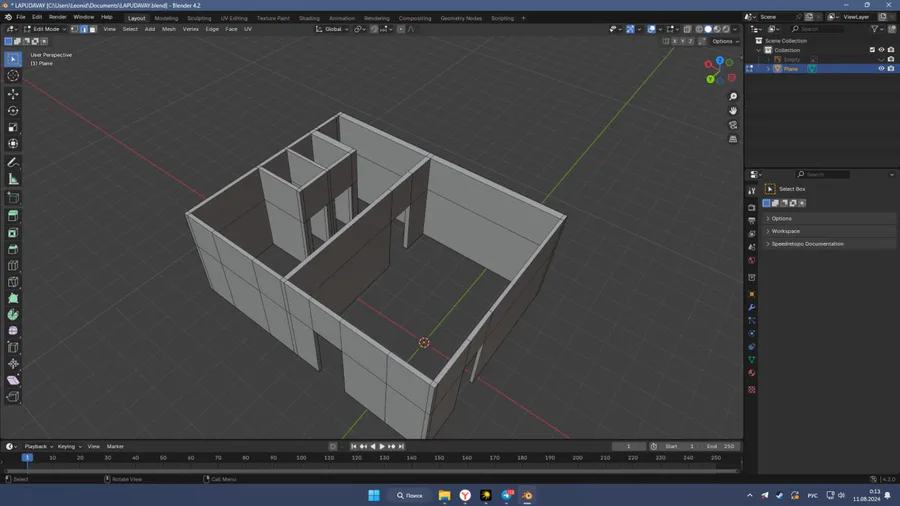Select the Bevel tool
The width and height of the screenshot is (900, 506).
coord(13,250)
